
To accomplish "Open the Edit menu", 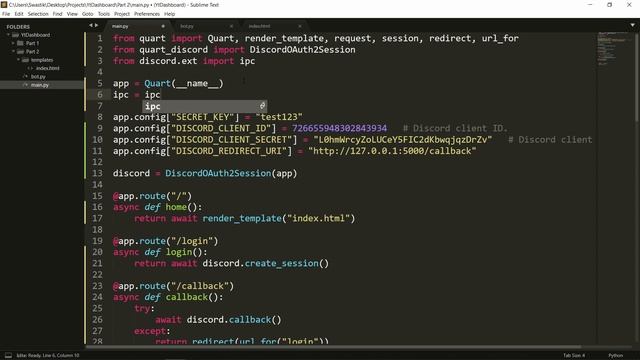I will (19, 14).
